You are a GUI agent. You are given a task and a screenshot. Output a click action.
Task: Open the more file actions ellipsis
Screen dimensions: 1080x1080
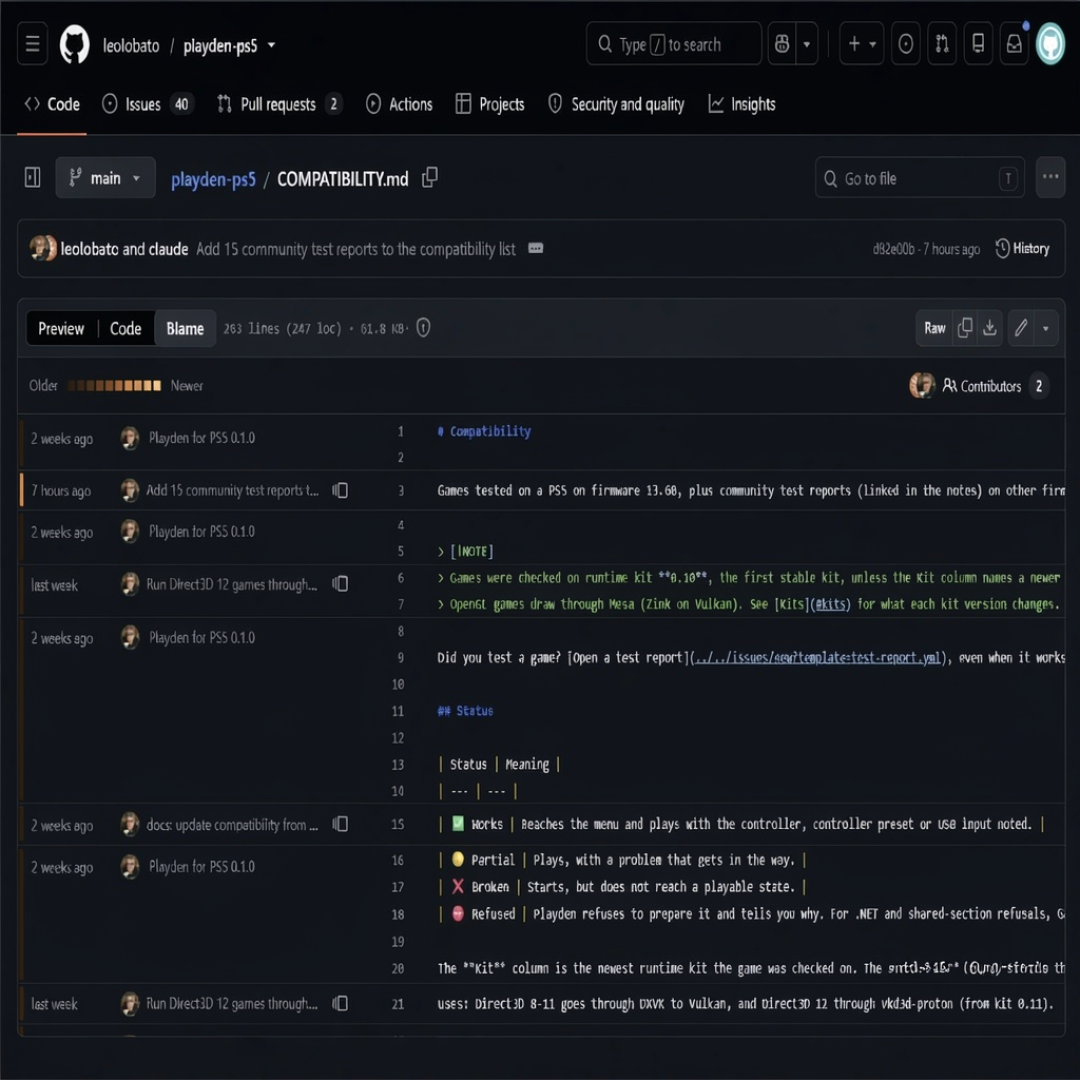pyautogui.click(x=1050, y=177)
